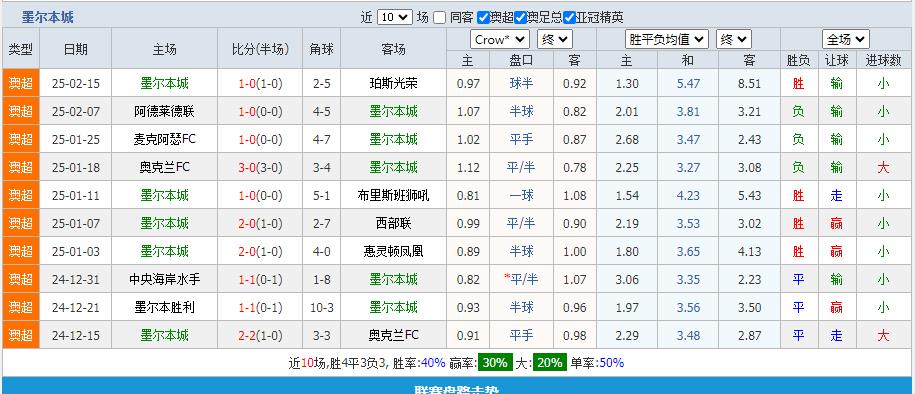
Task: Open away team 珀斯光荣
Action: (x=393, y=83)
